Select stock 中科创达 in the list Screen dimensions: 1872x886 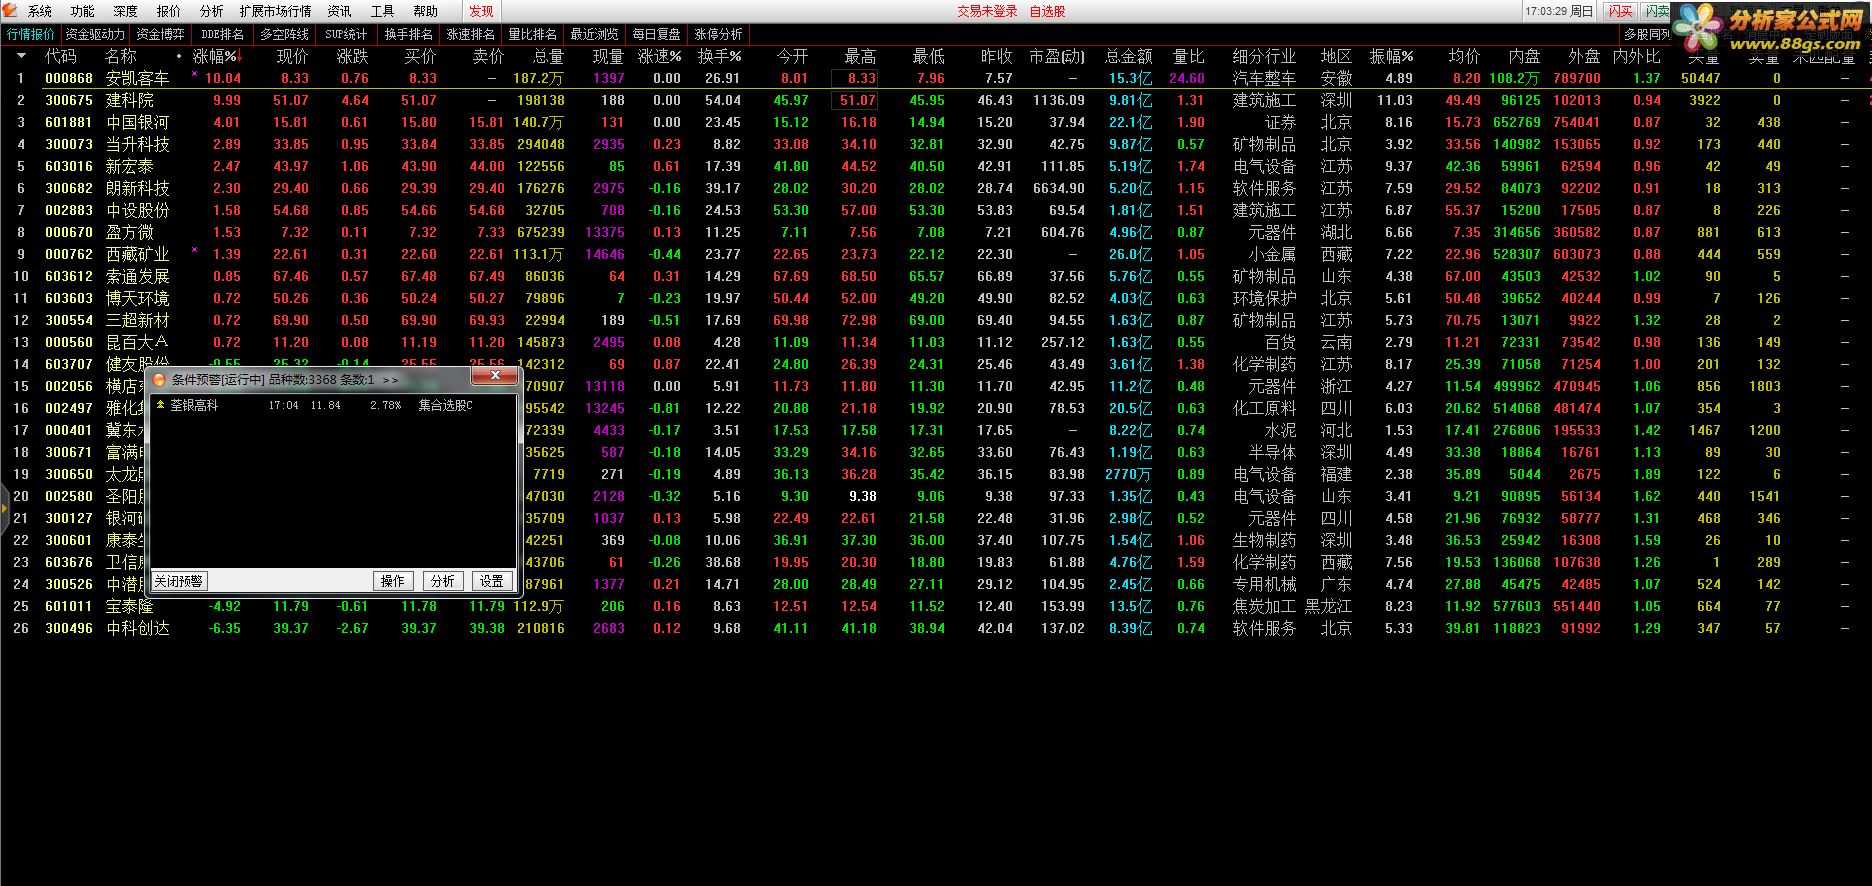[137, 628]
